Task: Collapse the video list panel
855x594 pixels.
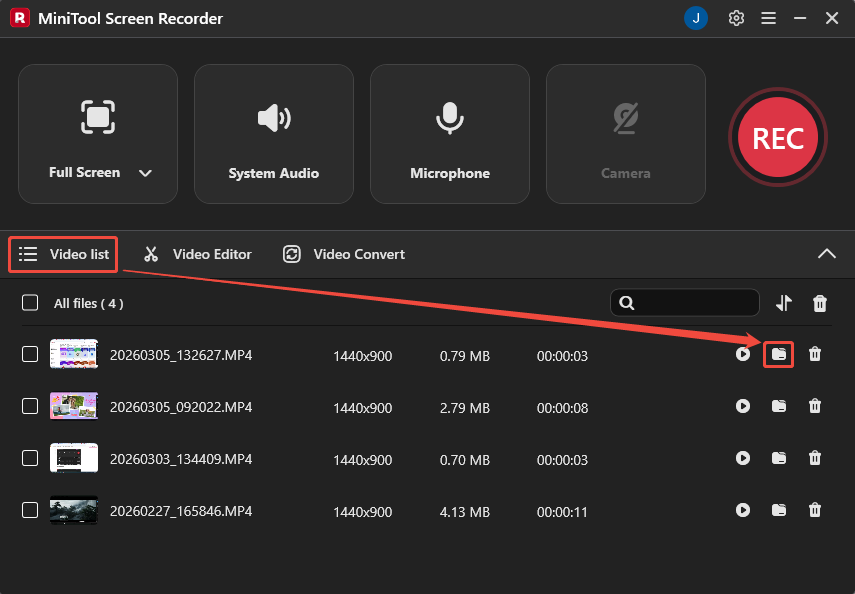Action: (827, 254)
